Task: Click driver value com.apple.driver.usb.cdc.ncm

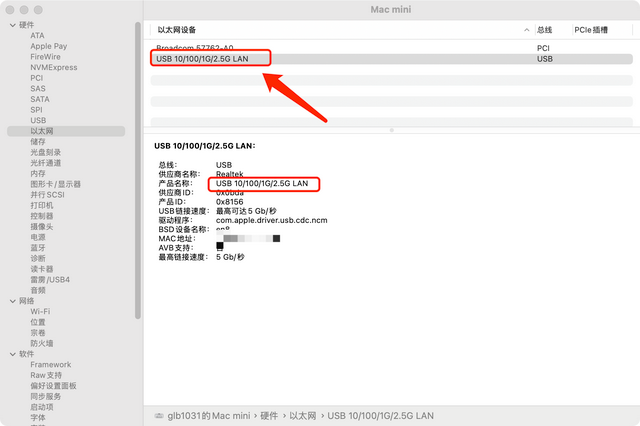Action: 271,220
